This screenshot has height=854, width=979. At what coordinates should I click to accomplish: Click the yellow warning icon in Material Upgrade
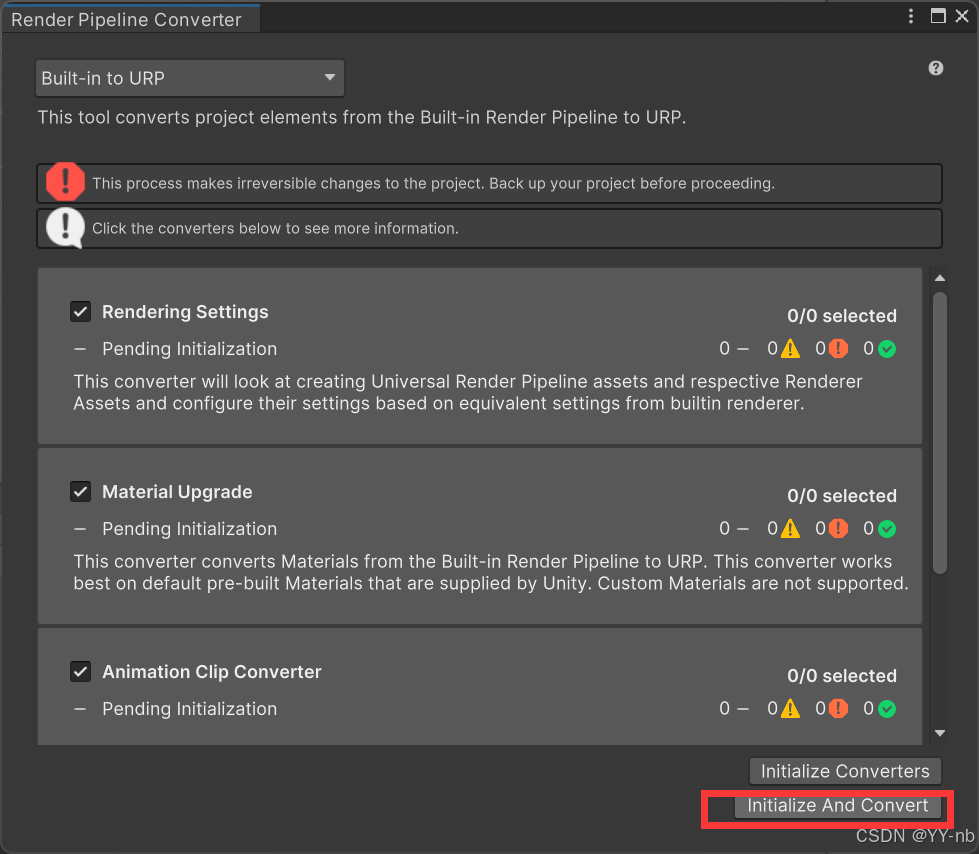pos(790,529)
